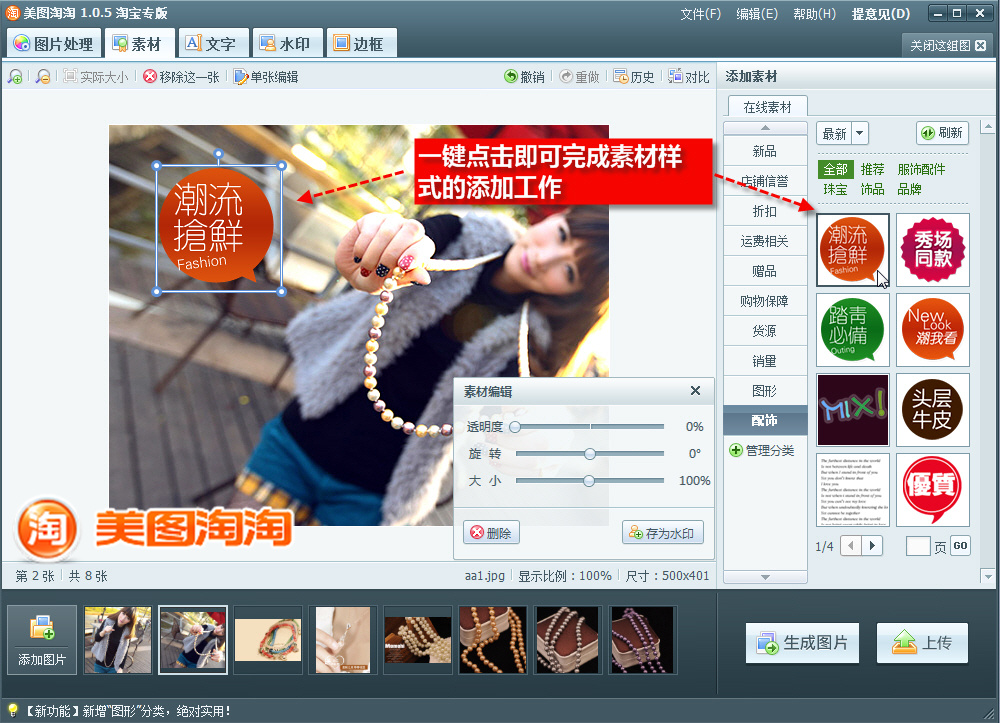Select the 赠品 category
This screenshot has width=1000, height=723.
pyautogui.click(x=765, y=271)
